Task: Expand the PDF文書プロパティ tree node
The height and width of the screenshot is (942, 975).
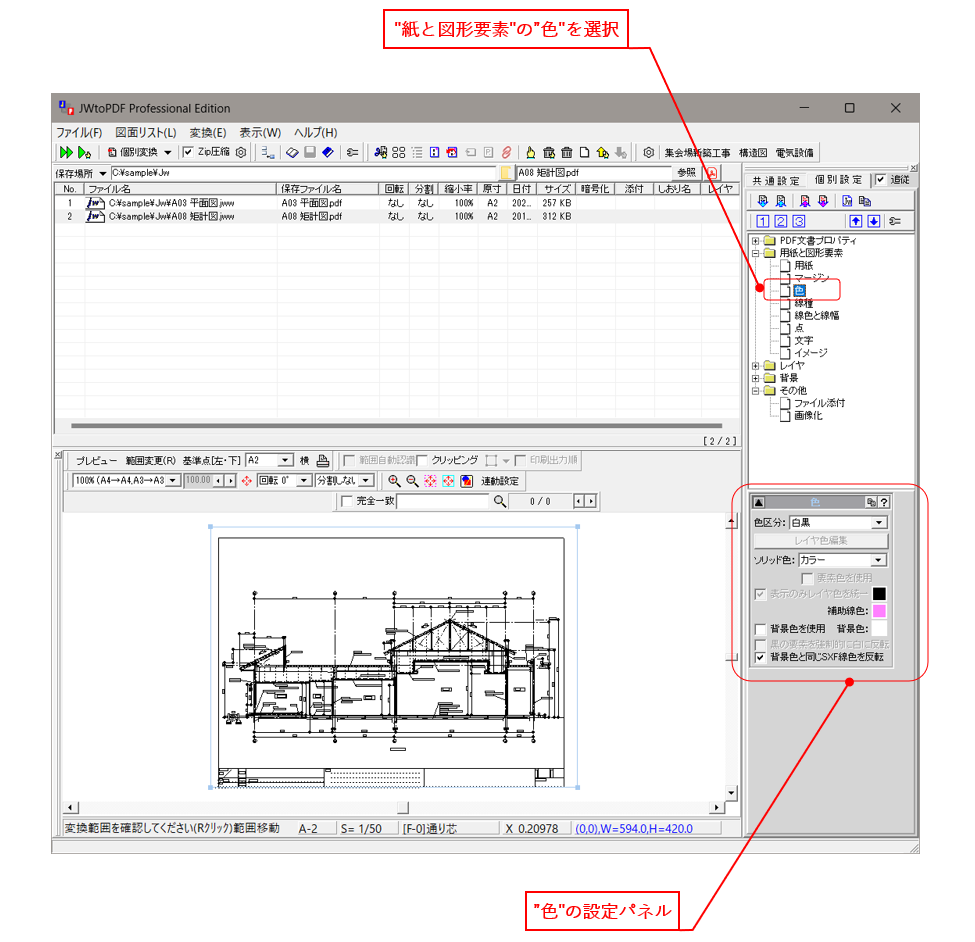Action: tap(755, 240)
